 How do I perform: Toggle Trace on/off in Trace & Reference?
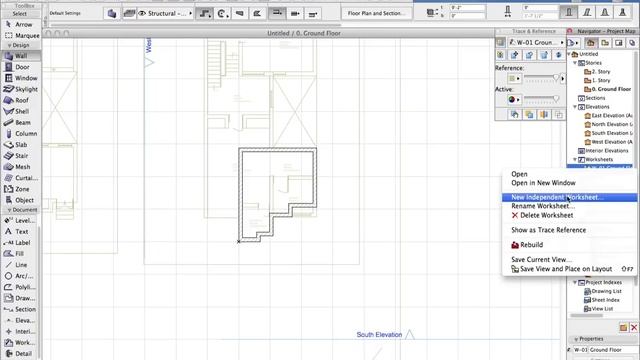[x=500, y=42]
